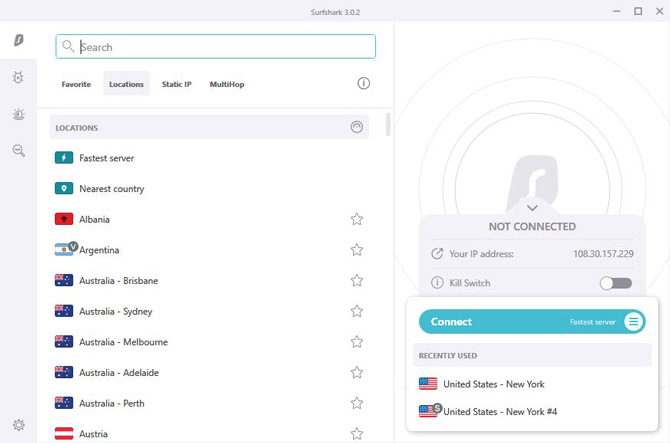The height and width of the screenshot is (443, 670).
Task: Click the Connect button
Action: [x=532, y=321]
